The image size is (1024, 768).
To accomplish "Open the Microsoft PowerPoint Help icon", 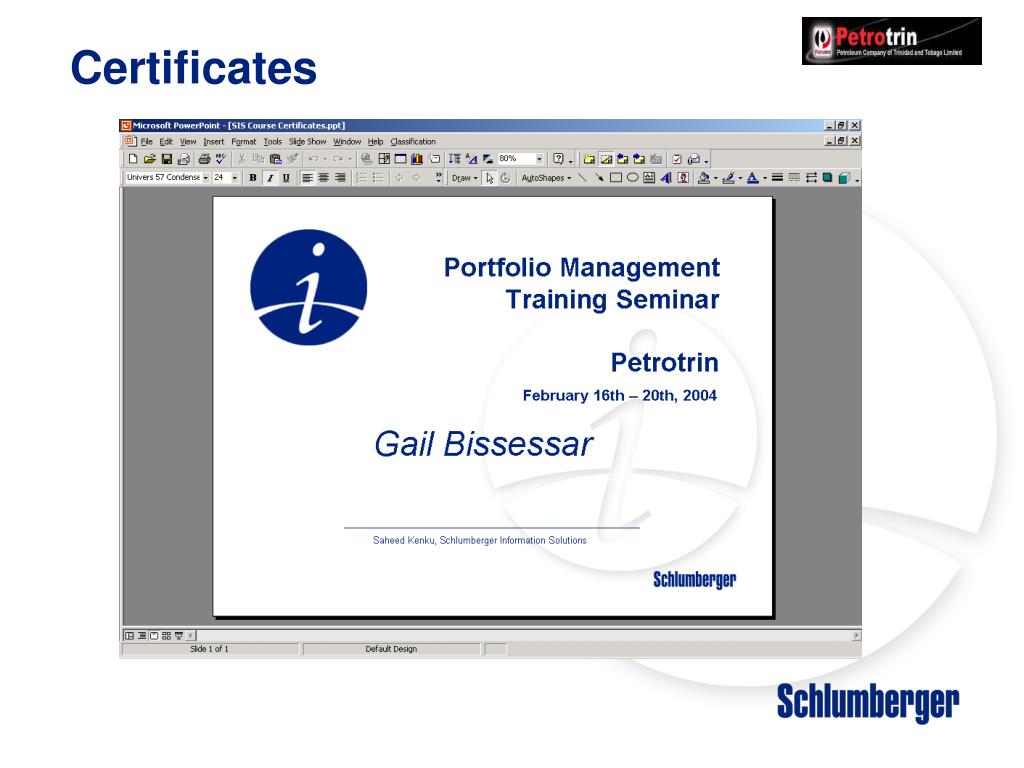I will [x=558, y=159].
